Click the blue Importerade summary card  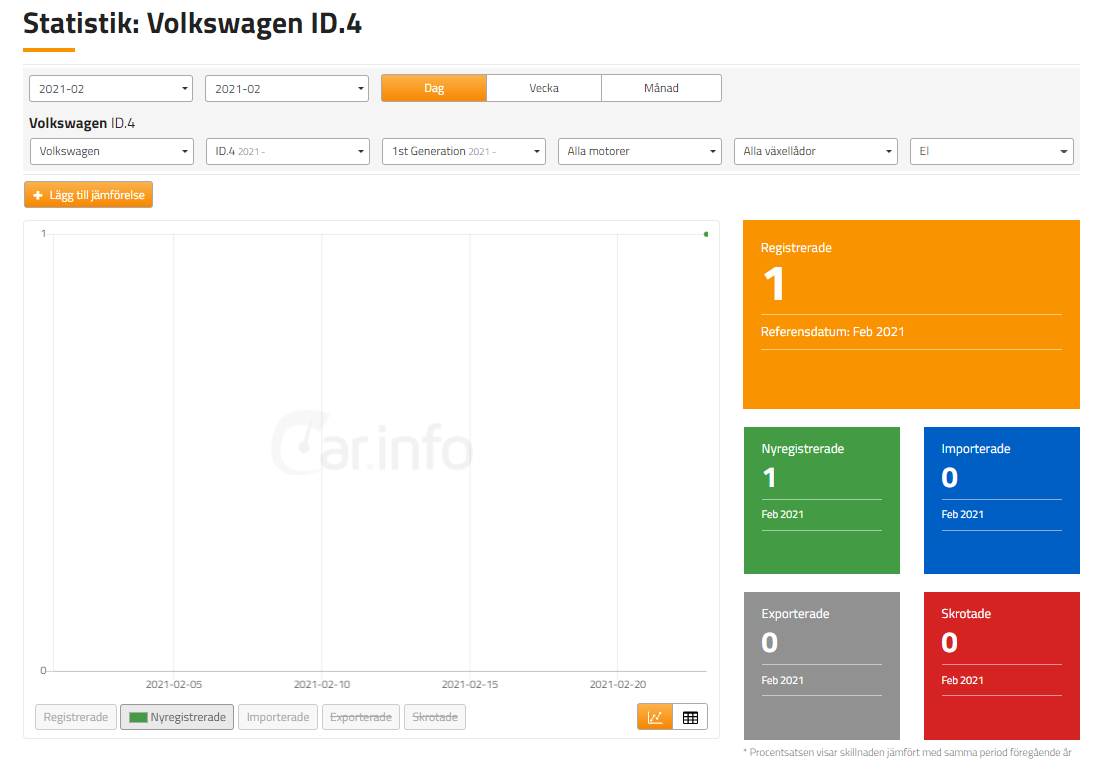[x=1002, y=500]
